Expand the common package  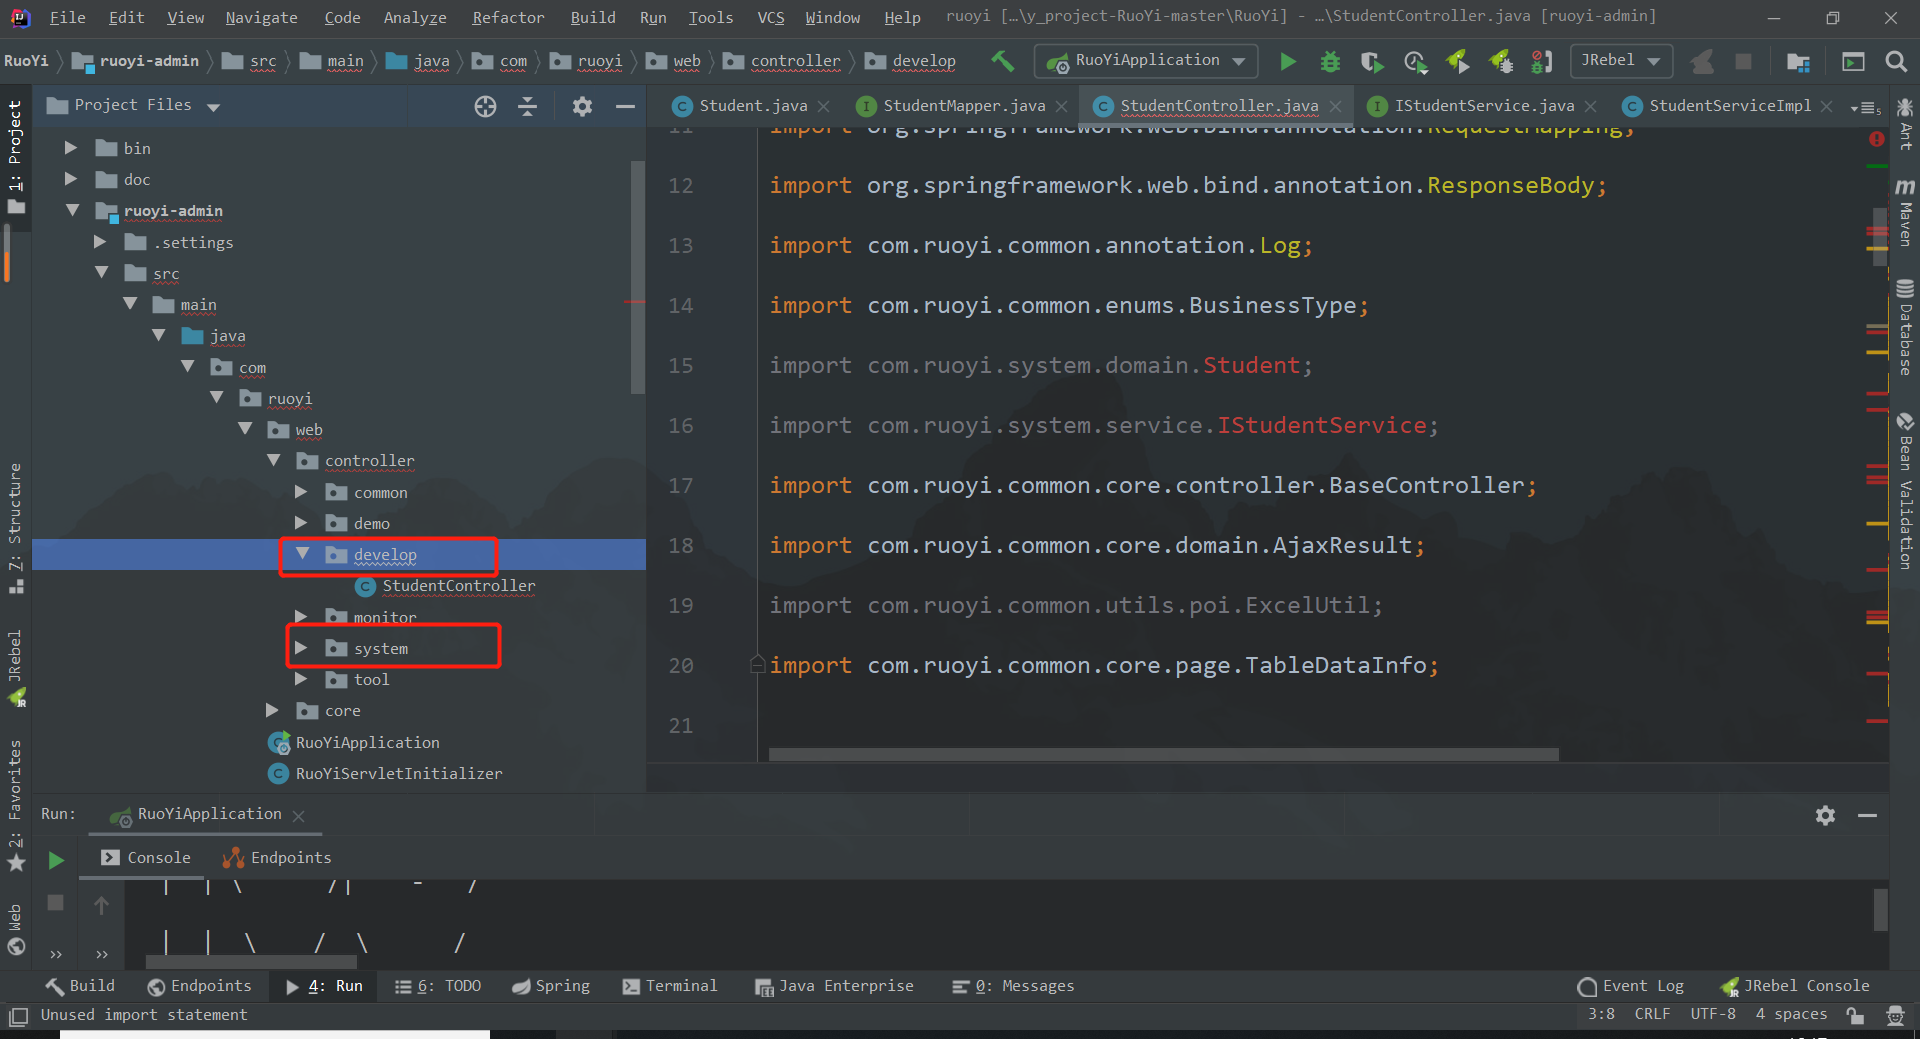click(x=301, y=492)
